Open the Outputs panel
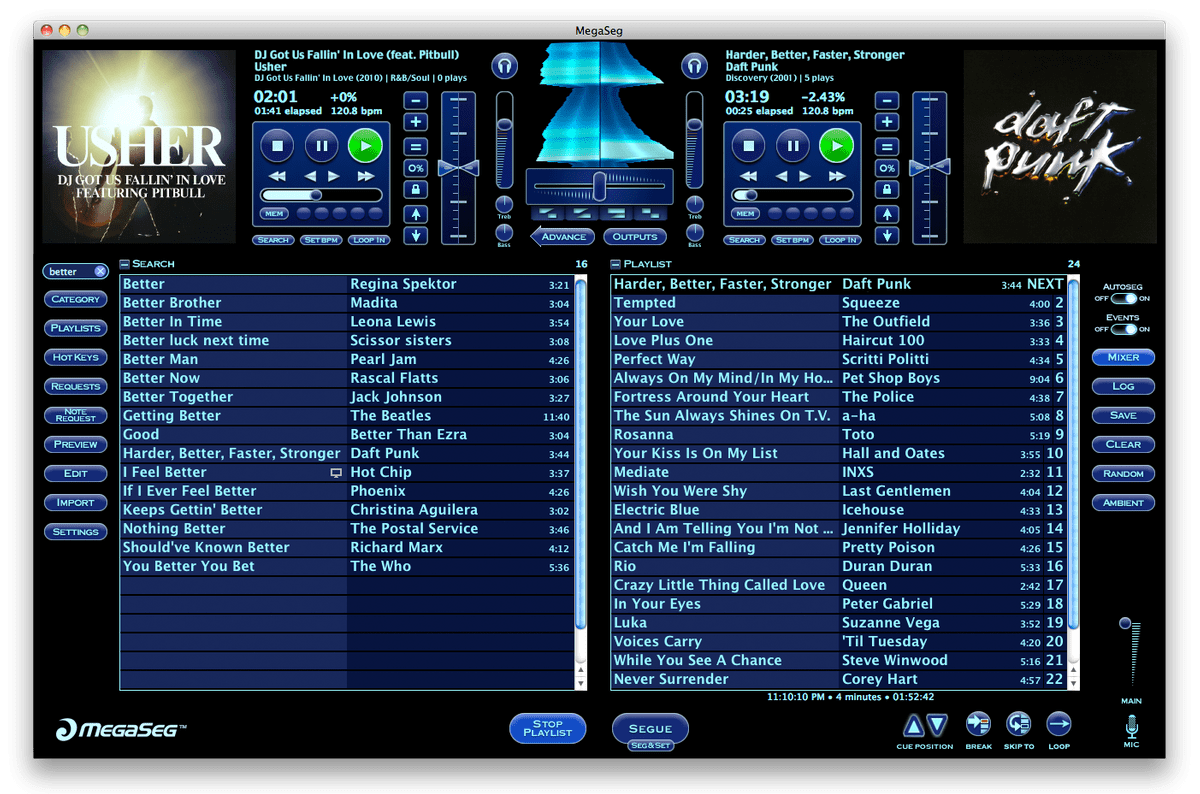The image size is (1200, 794). [x=635, y=237]
